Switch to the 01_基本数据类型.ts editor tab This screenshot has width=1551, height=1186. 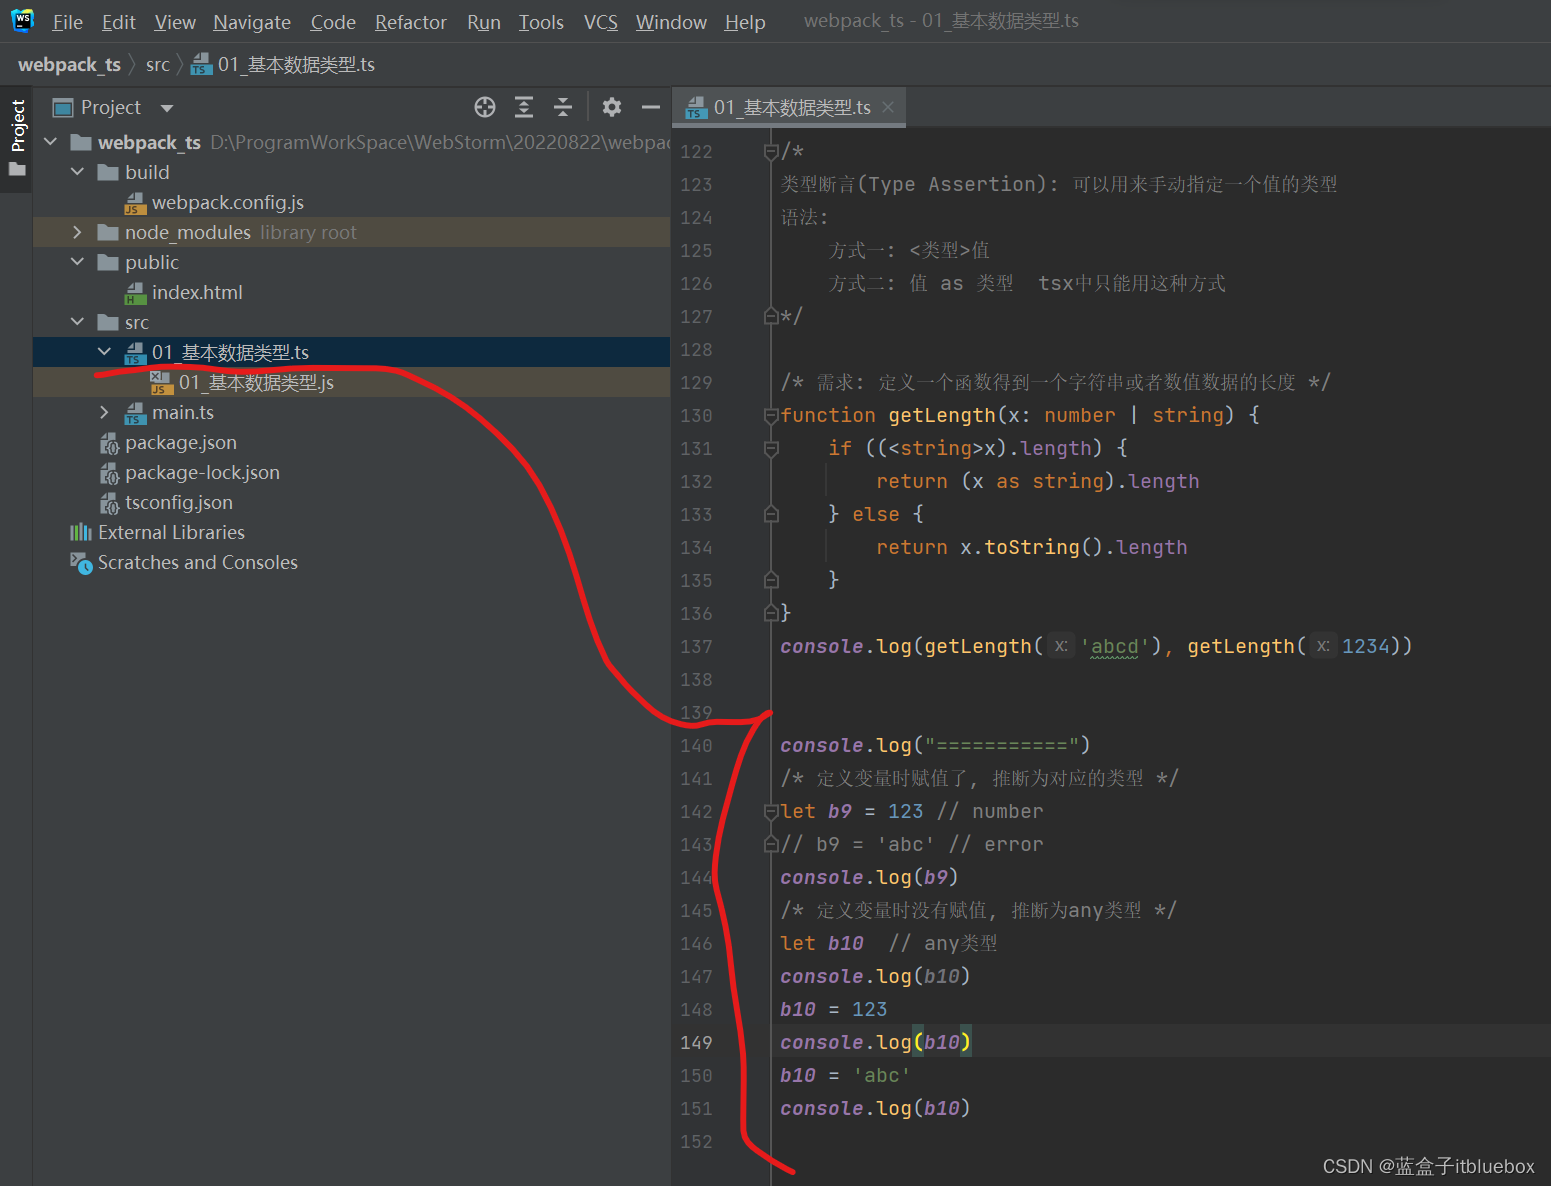(x=791, y=107)
